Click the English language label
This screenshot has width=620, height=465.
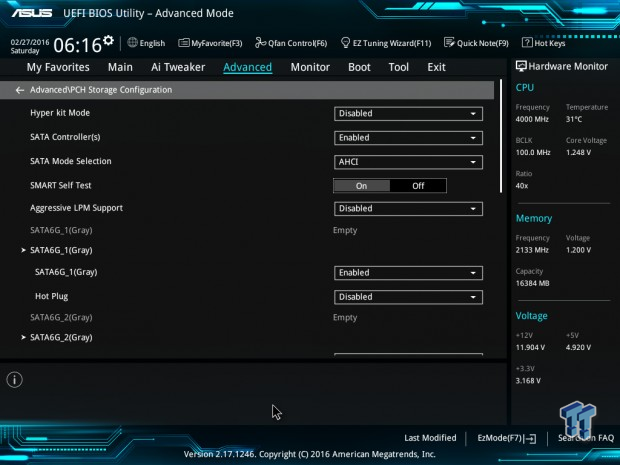[152, 43]
